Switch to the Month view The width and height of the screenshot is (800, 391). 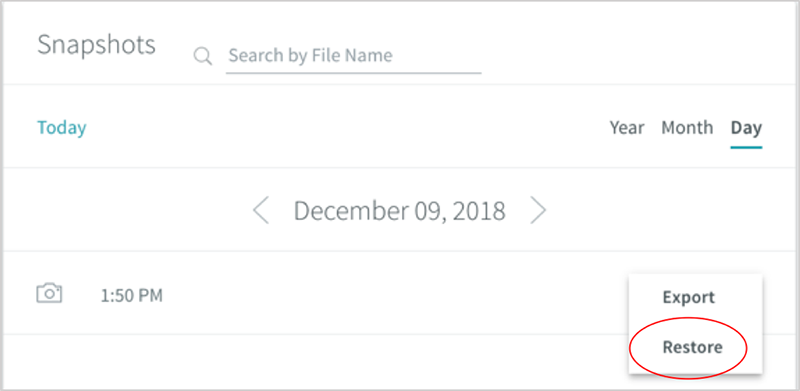pos(687,128)
